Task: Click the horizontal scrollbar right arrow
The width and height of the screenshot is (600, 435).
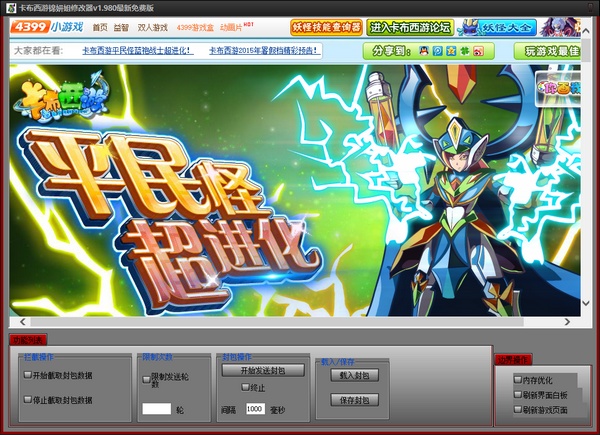Action: point(567,322)
